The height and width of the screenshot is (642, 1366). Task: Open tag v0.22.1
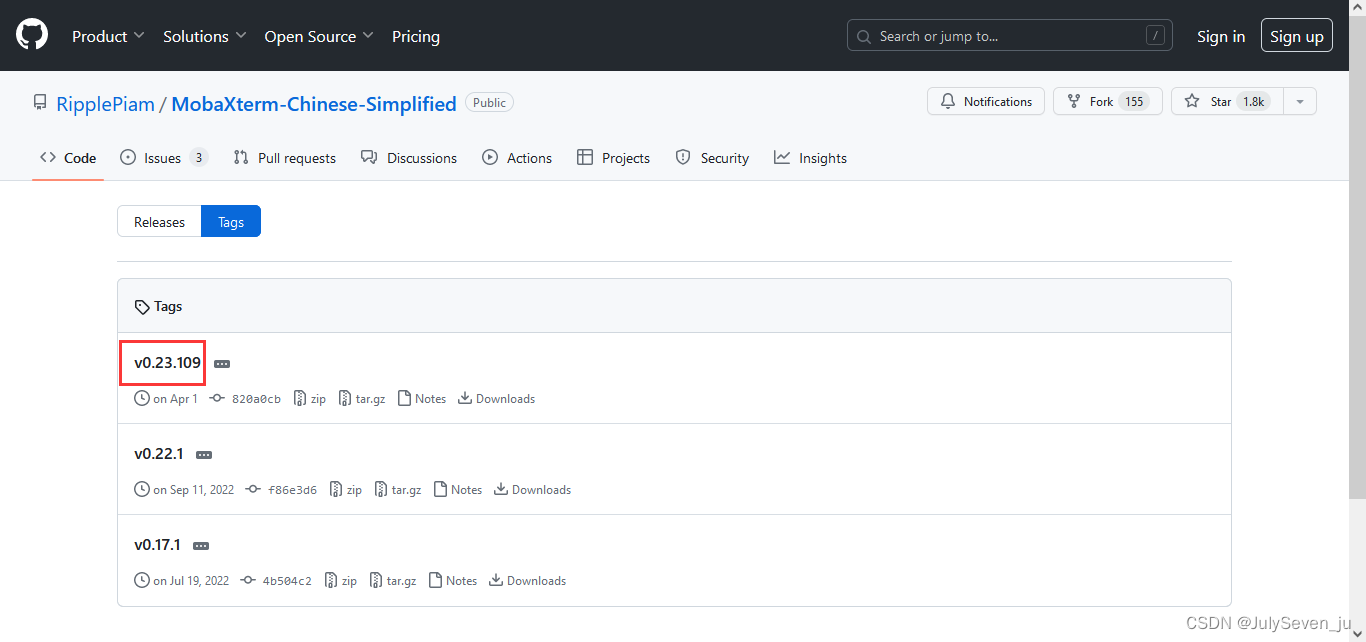(159, 454)
